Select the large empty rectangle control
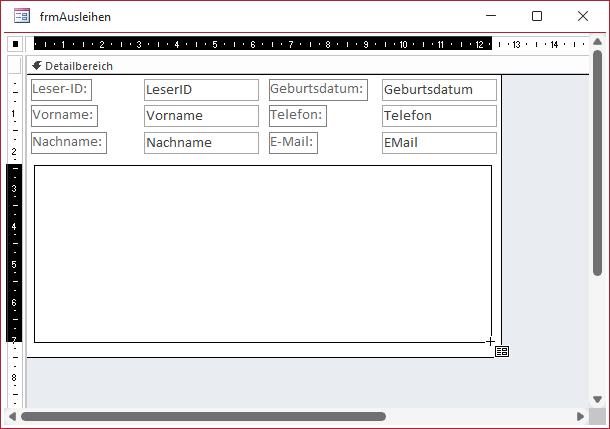This screenshot has height=429, width=610. tap(263, 254)
